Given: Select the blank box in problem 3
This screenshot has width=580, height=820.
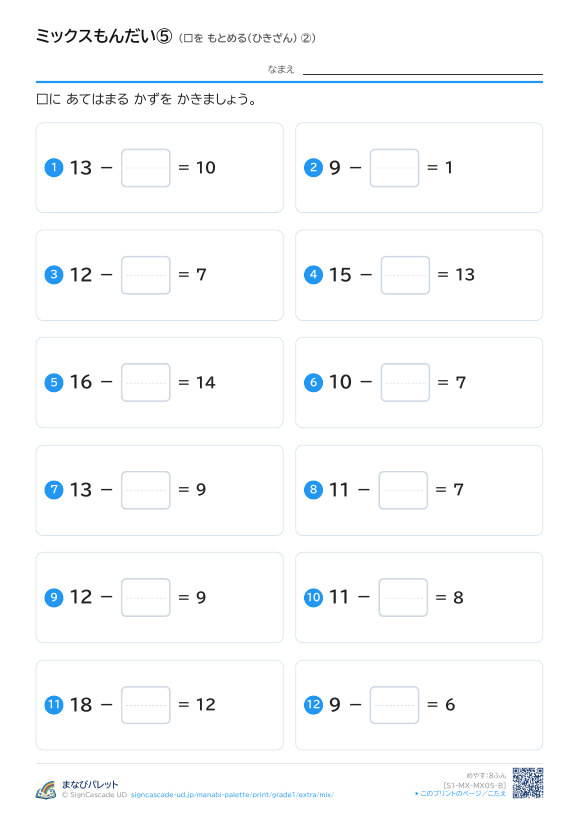Looking at the screenshot, I should pyautogui.click(x=145, y=275).
